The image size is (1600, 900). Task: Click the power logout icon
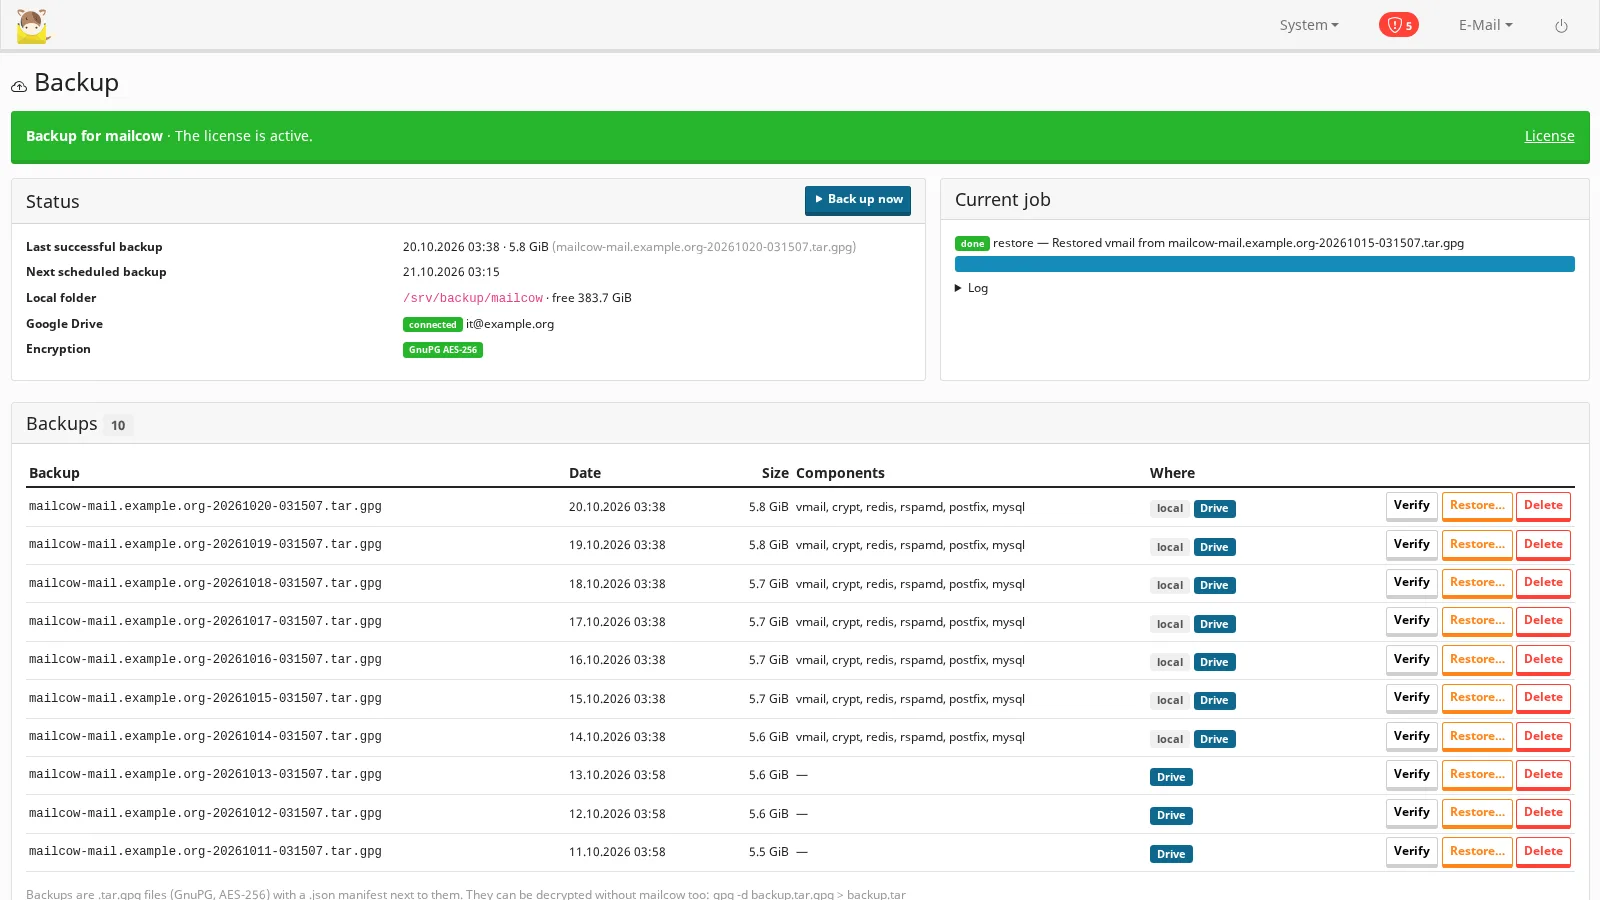click(1561, 26)
